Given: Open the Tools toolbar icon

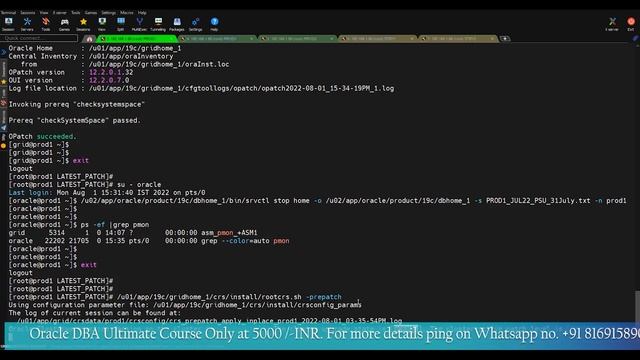Looking at the screenshot, I should click(46, 24).
